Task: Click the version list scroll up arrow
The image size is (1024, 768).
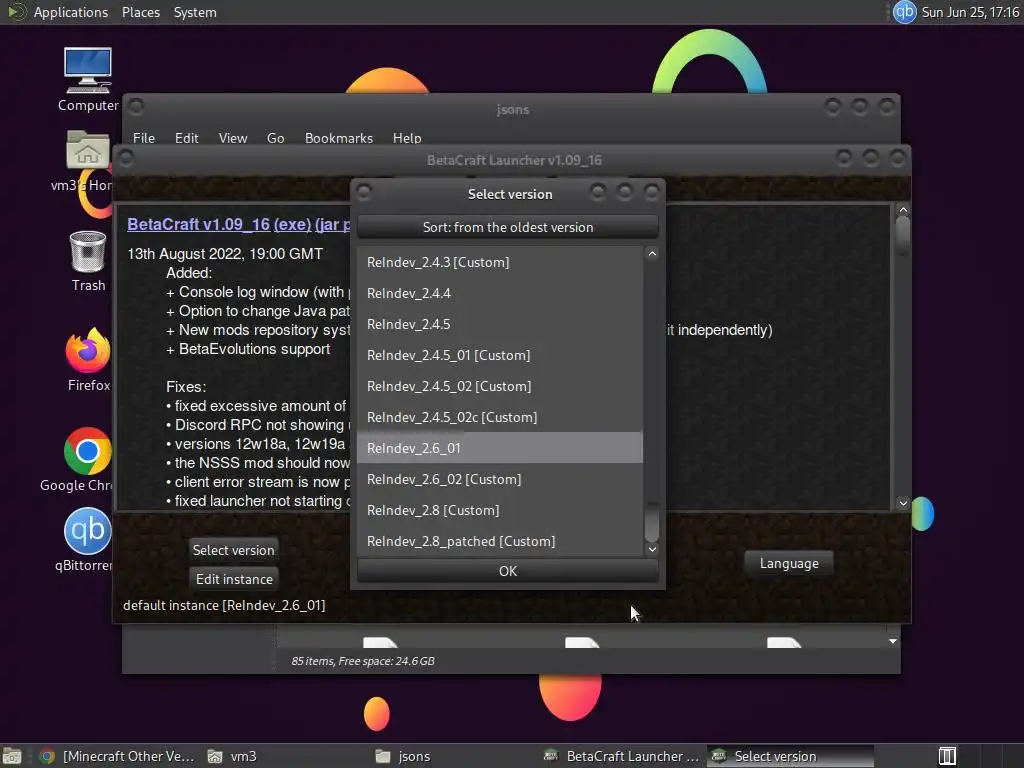Action: [651, 253]
